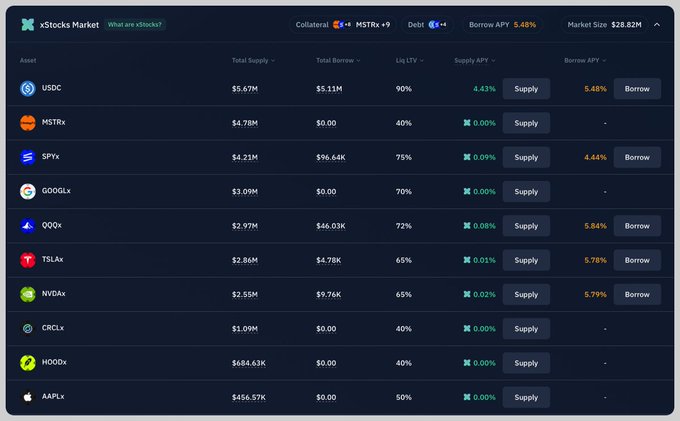Collapse the xStocks Market section chevron
Viewport: 680px width, 421px height.
[657, 25]
